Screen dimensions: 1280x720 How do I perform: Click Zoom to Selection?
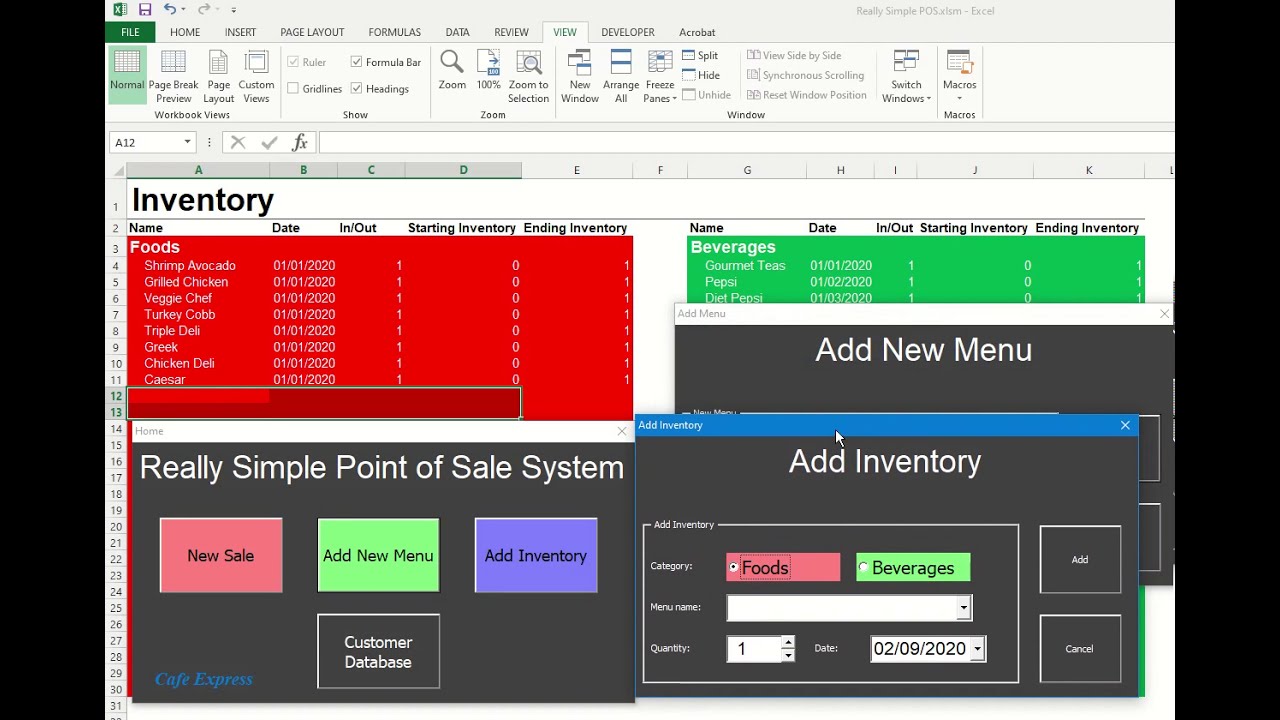coord(528,76)
